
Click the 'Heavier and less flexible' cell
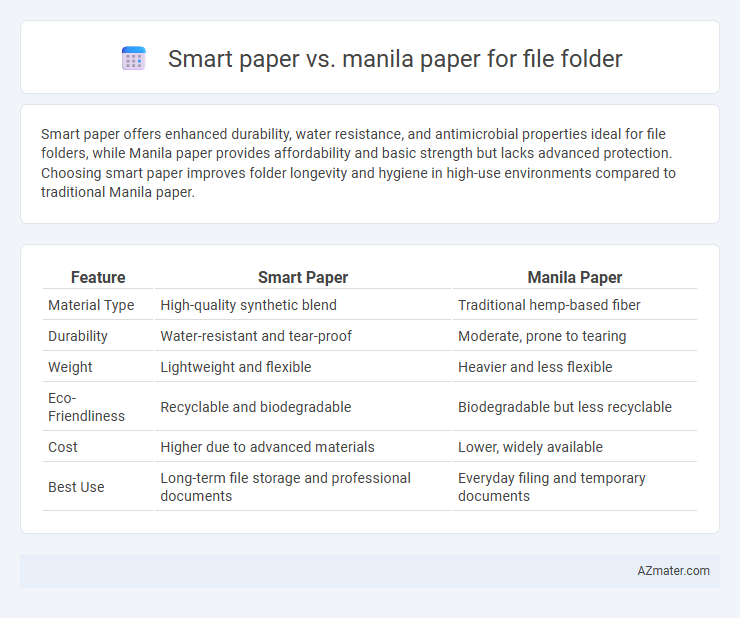click(x=535, y=367)
